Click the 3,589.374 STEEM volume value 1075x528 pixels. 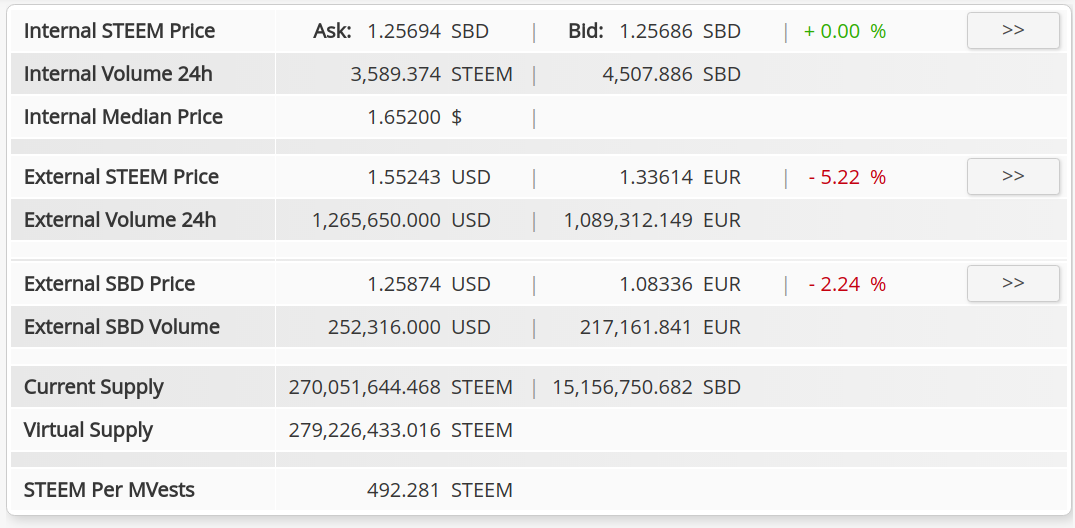(431, 74)
